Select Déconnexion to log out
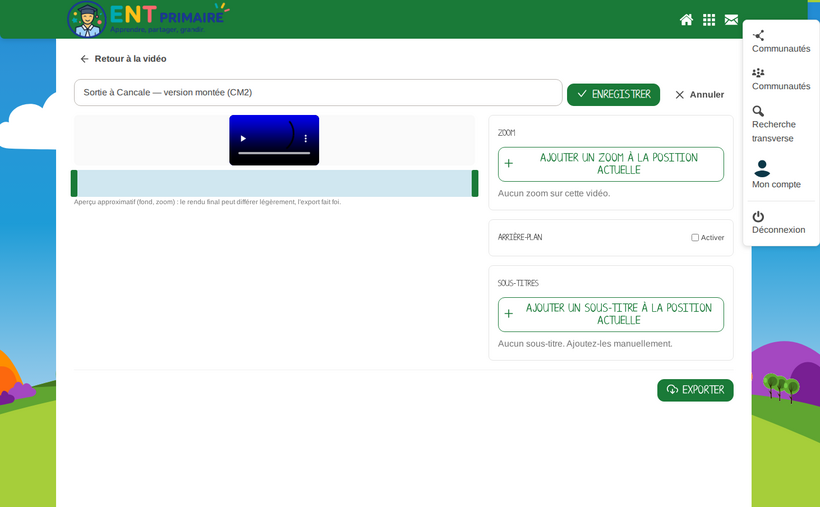This screenshot has width=820, height=507. click(778, 222)
